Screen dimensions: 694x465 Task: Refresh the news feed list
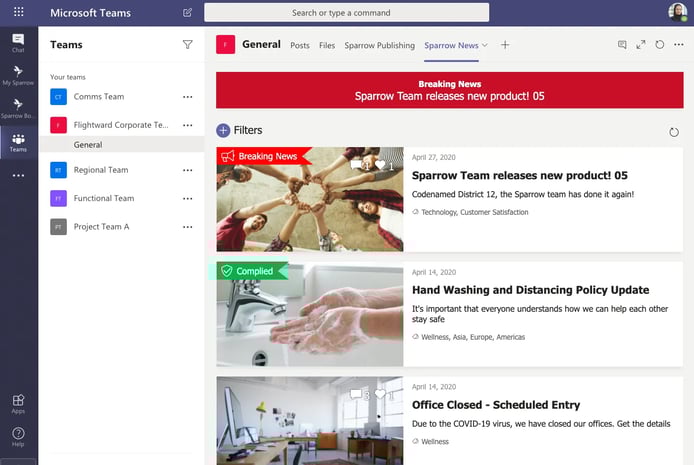point(672,132)
